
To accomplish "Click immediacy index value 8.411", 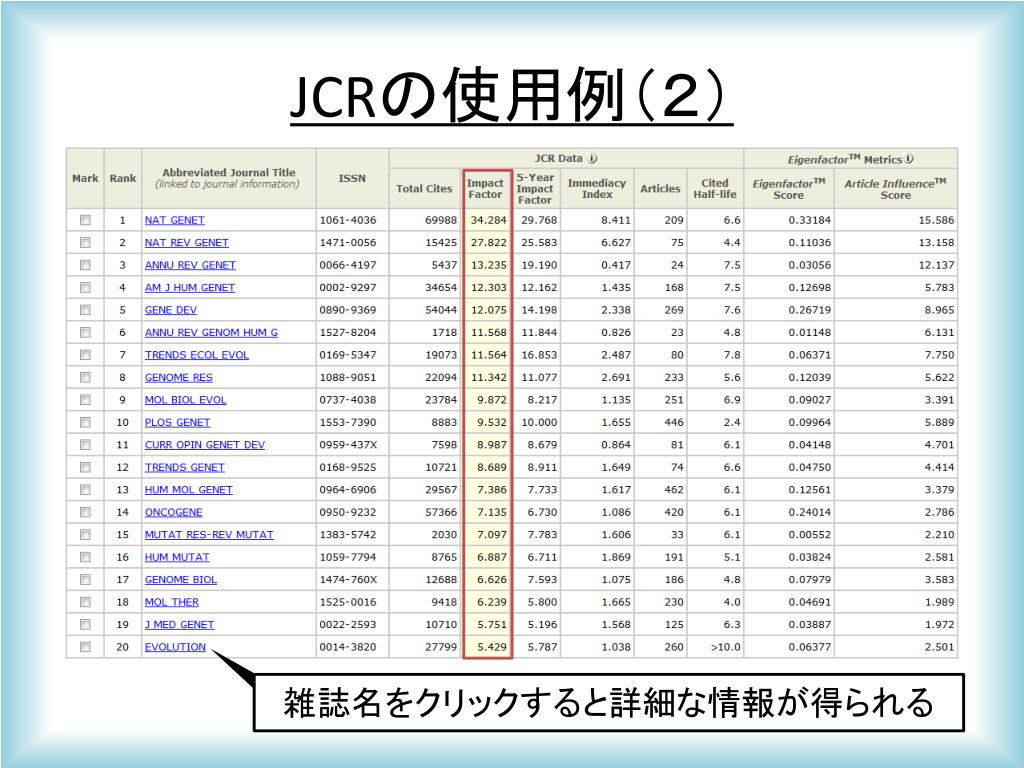I will (616, 220).
